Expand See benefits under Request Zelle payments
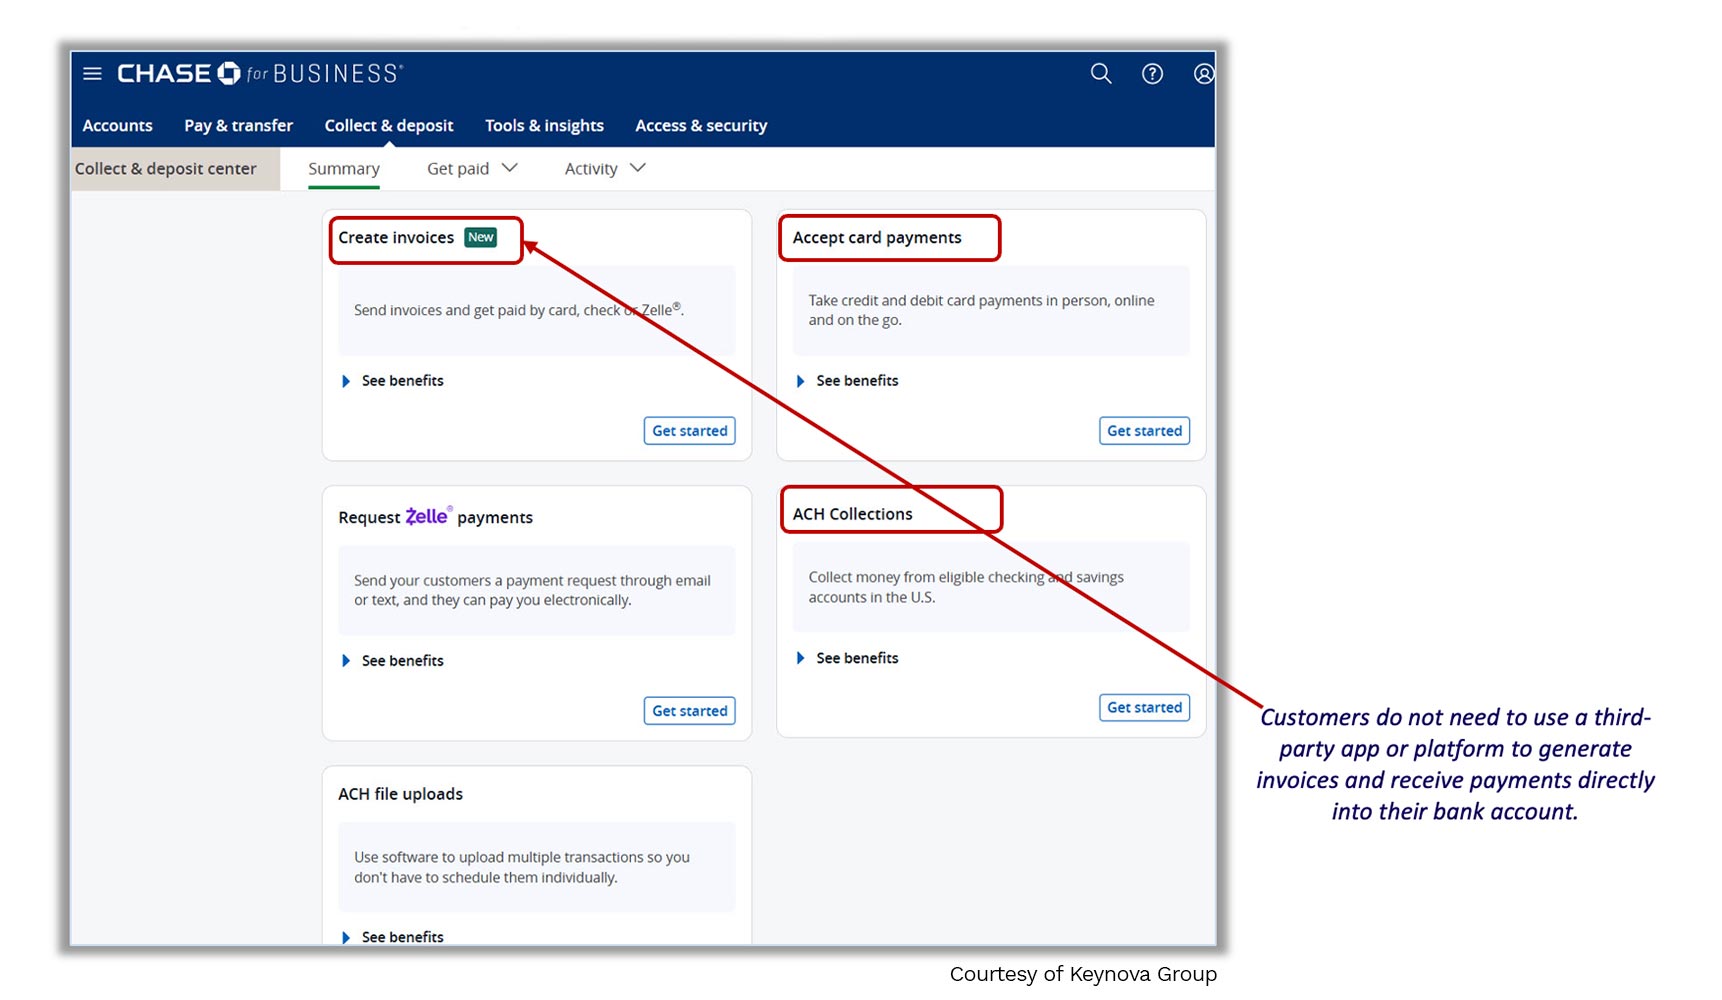Image resolution: width=1722 pixels, height=1000 pixels. point(393,661)
